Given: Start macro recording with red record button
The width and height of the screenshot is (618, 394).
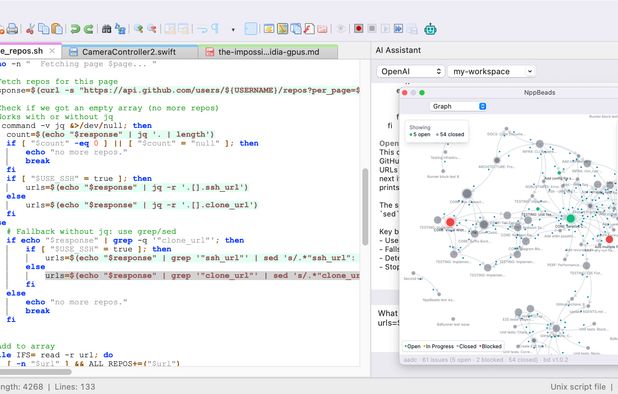Looking at the screenshot, I should pos(359,29).
